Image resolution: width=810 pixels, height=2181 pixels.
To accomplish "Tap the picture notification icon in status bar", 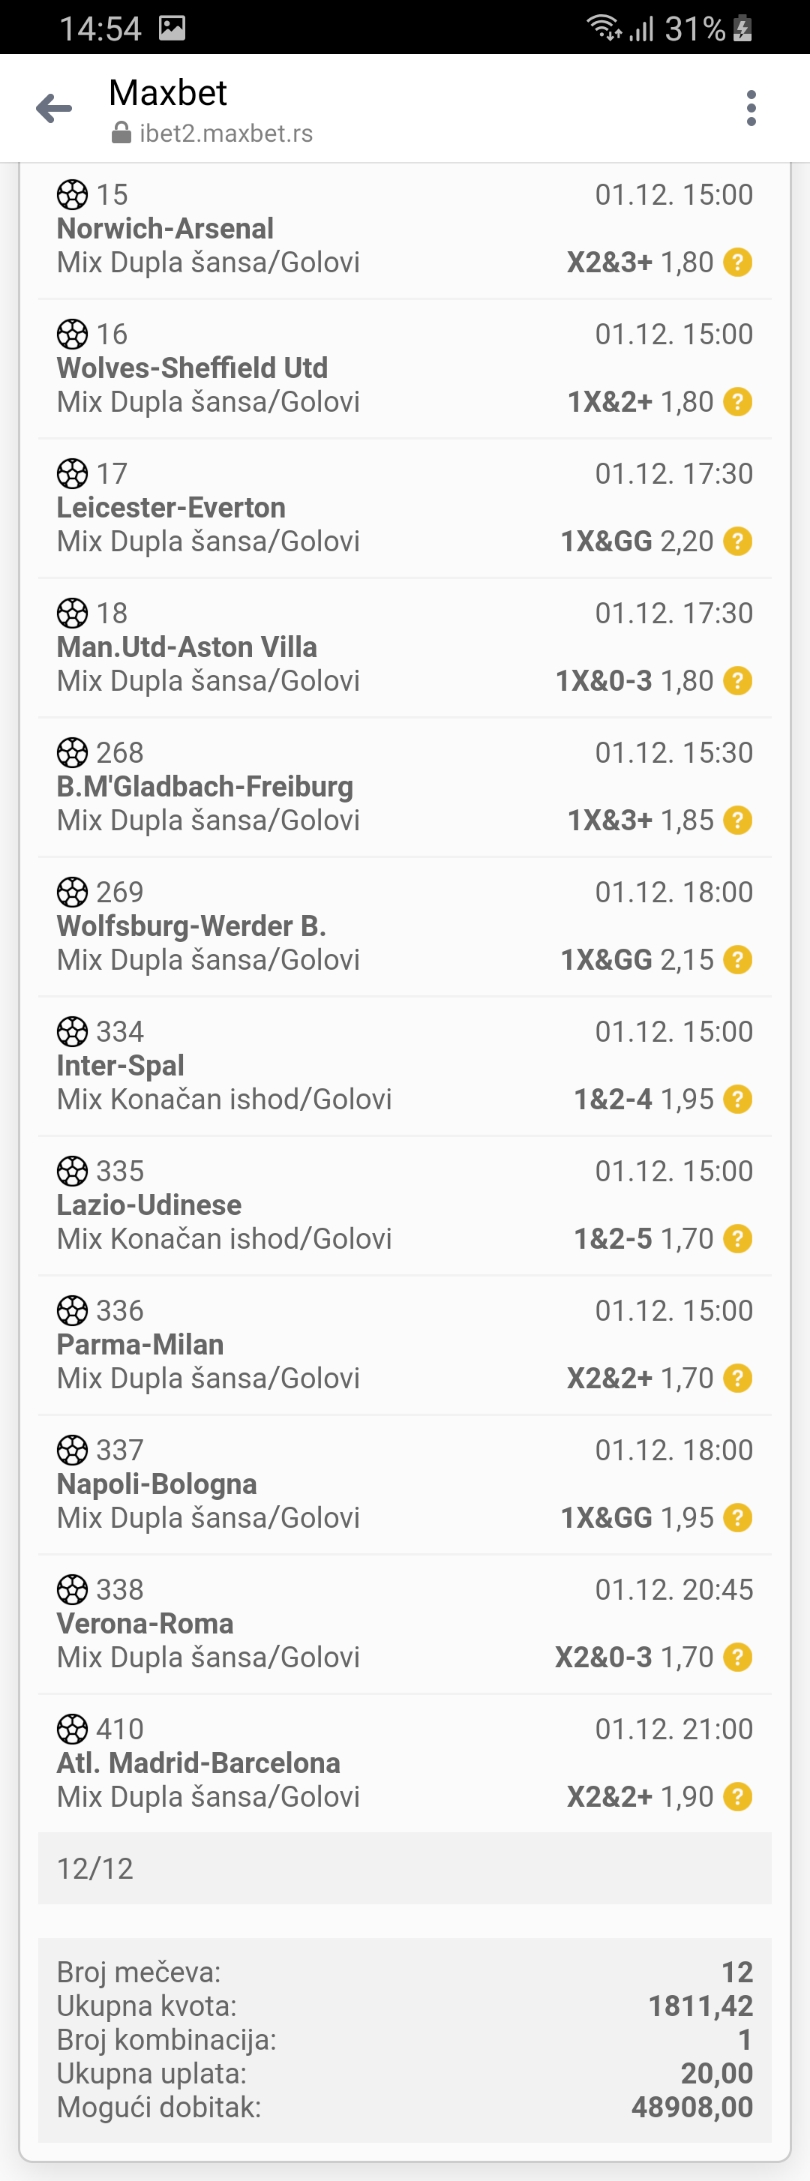I will coord(172,28).
